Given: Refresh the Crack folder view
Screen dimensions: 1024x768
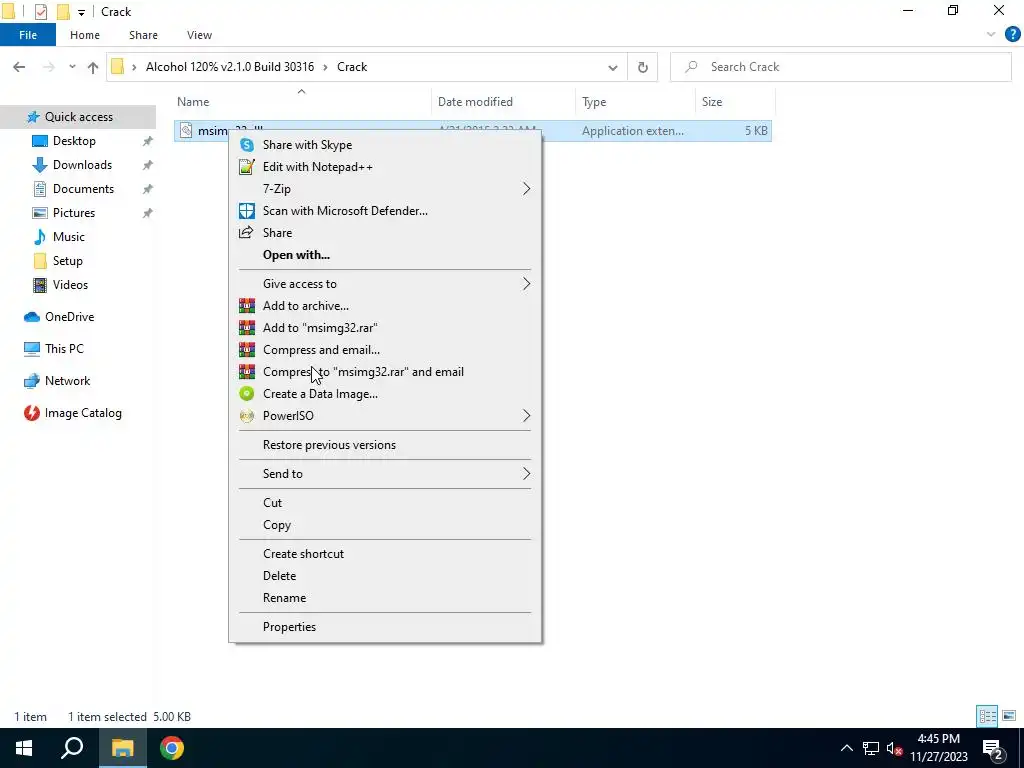Looking at the screenshot, I should pos(643,67).
